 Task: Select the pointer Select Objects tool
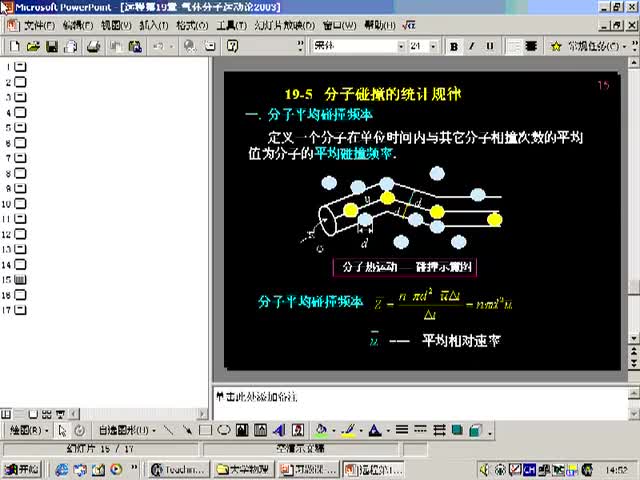[x=62, y=431]
